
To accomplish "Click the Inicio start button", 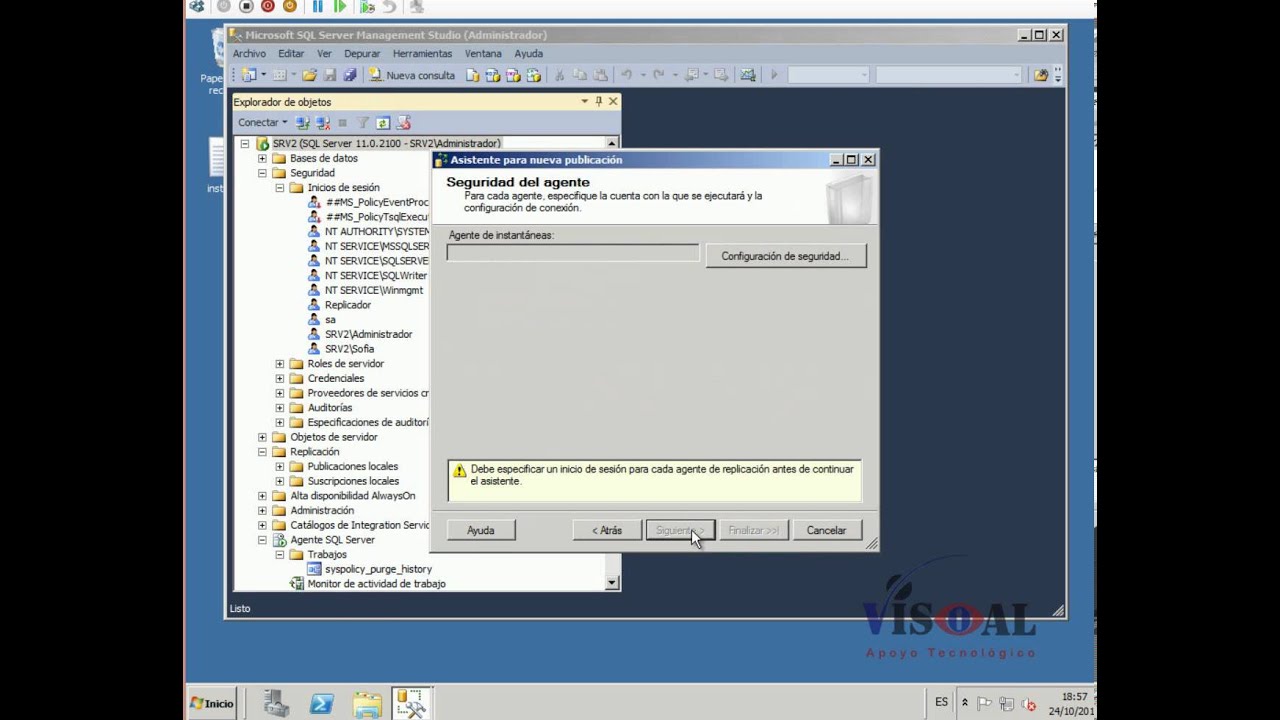I will coord(212,703).
